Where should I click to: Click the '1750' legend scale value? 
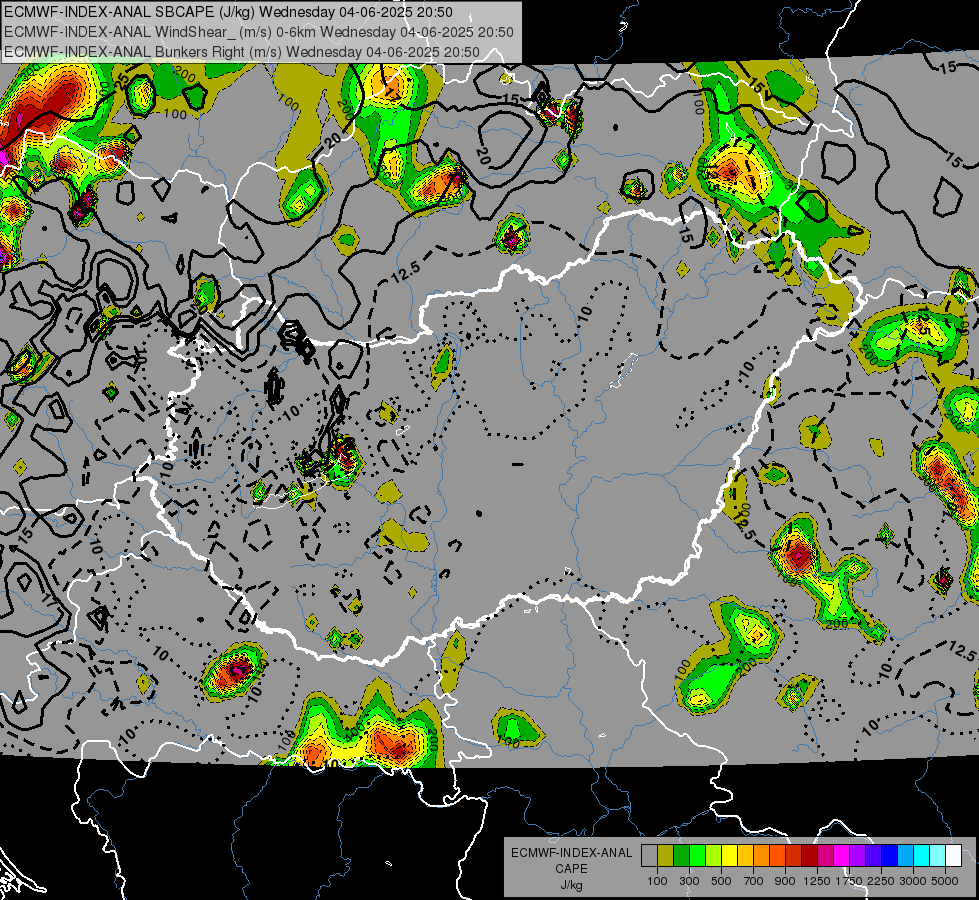849,881
